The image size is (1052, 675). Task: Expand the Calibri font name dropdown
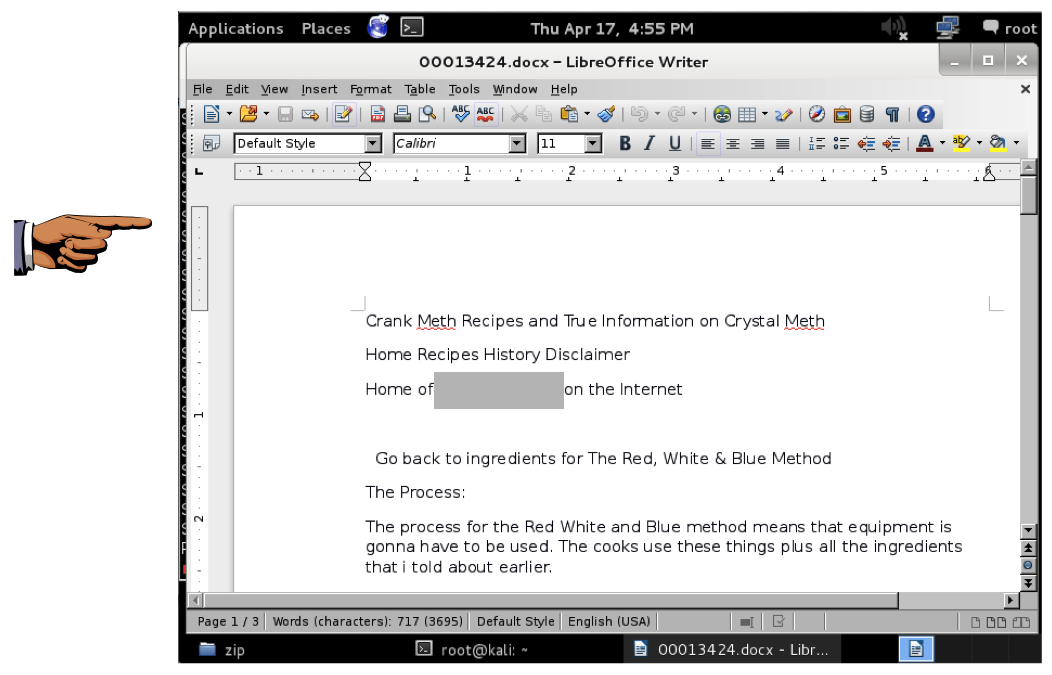pyautogui.click(x=517, y=144)
